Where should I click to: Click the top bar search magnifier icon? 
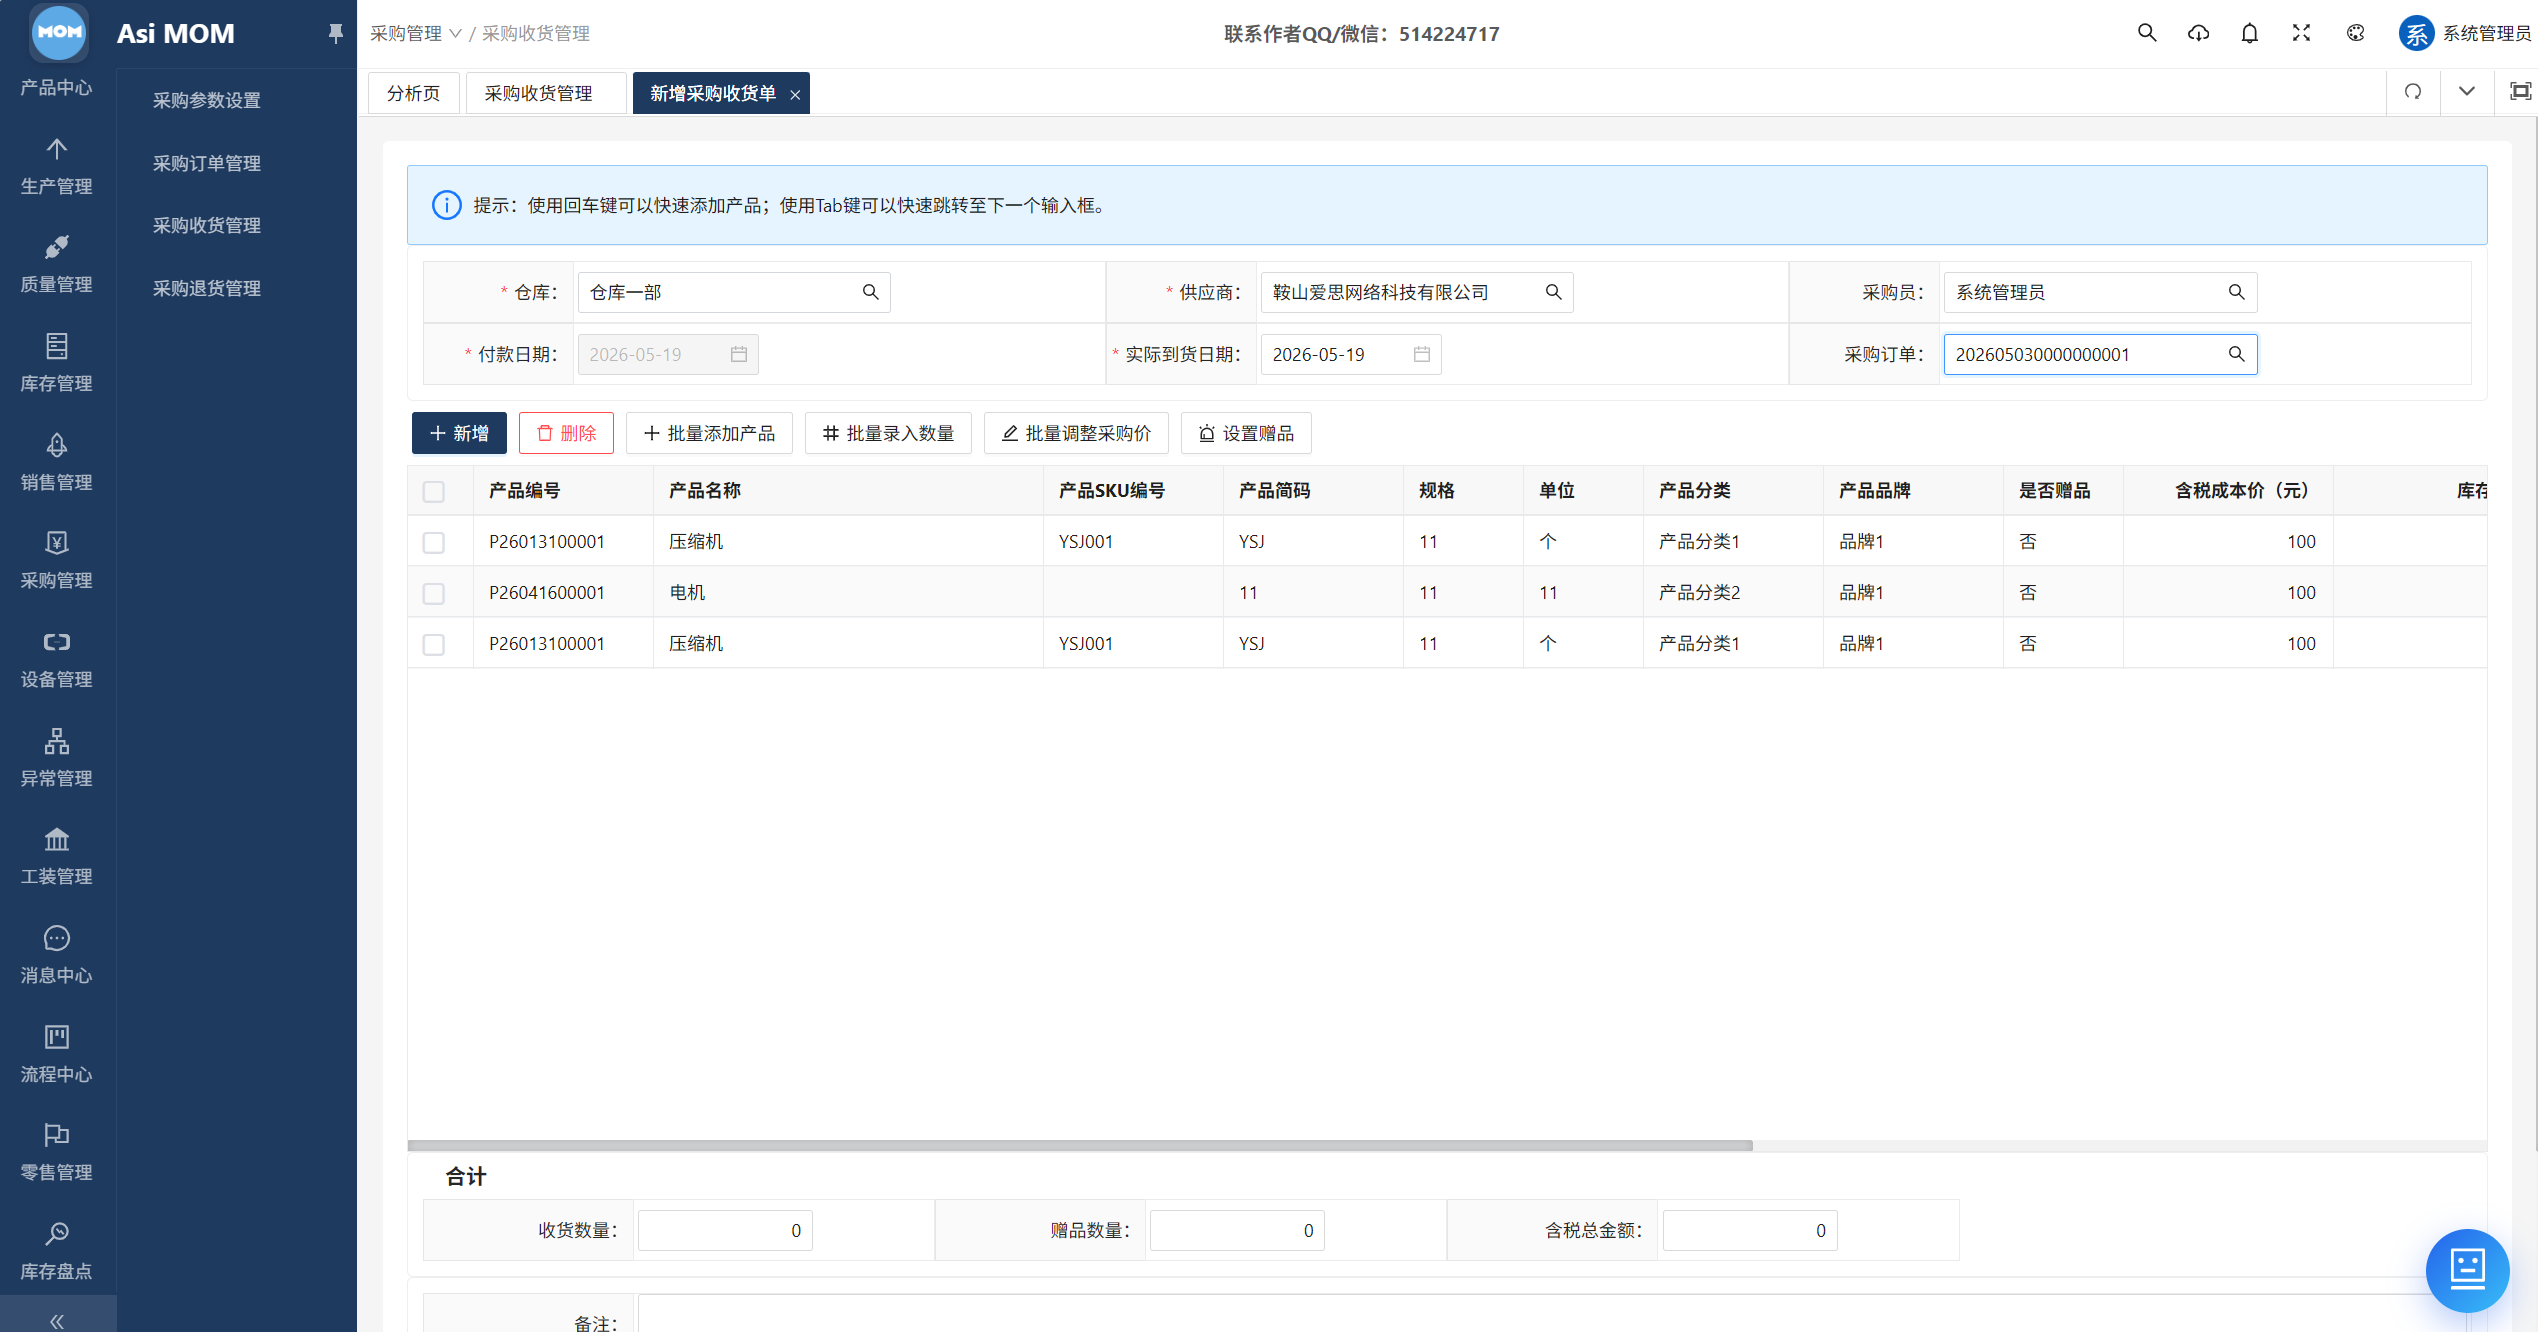[2146, 33]
